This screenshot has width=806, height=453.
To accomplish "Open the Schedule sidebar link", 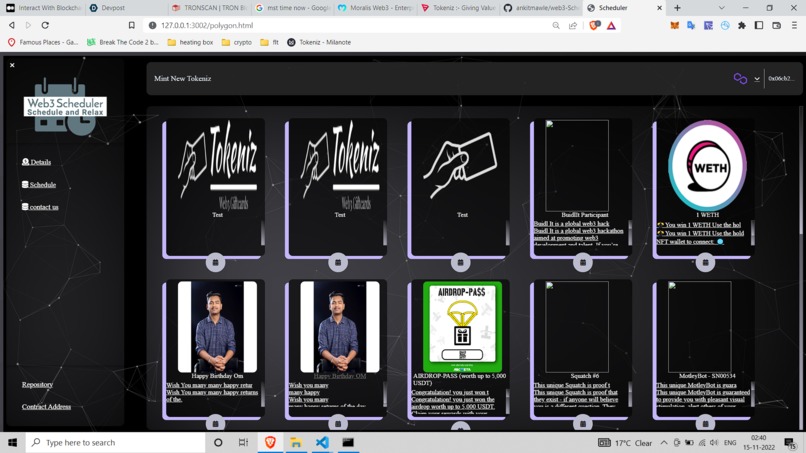I will coord(39,185).
